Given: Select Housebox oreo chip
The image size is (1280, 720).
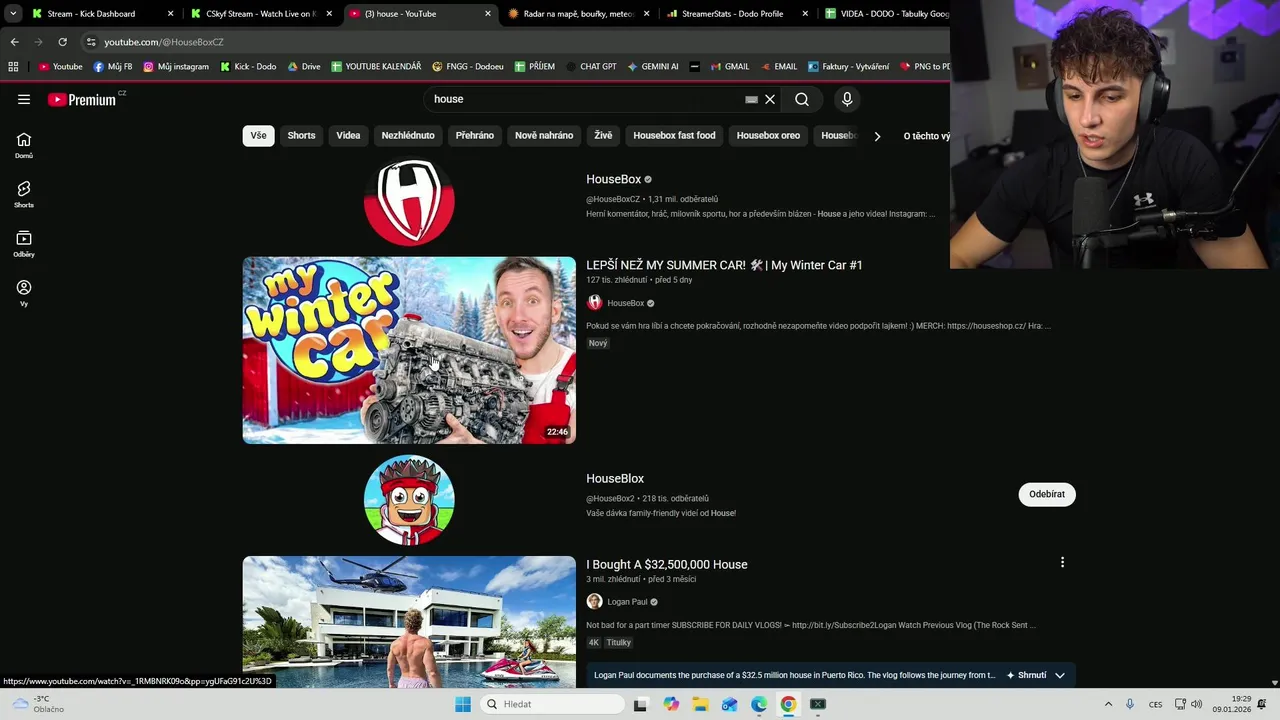Looking at the screenshot, I should 768,136.
